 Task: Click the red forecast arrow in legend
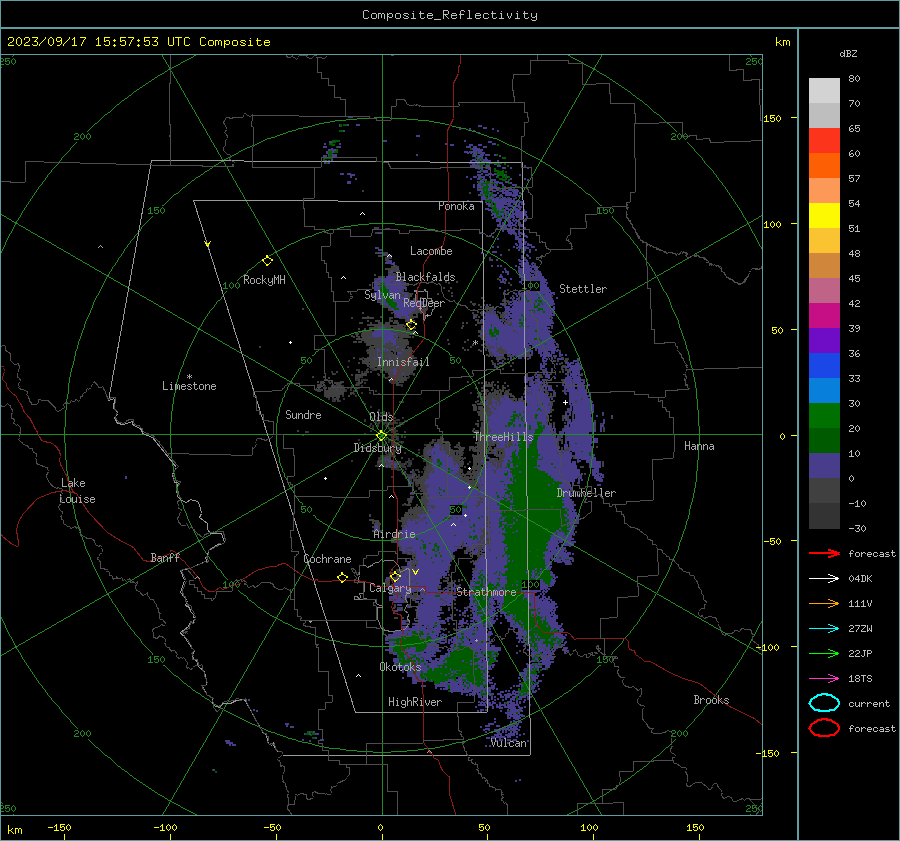tap(824, 553)
